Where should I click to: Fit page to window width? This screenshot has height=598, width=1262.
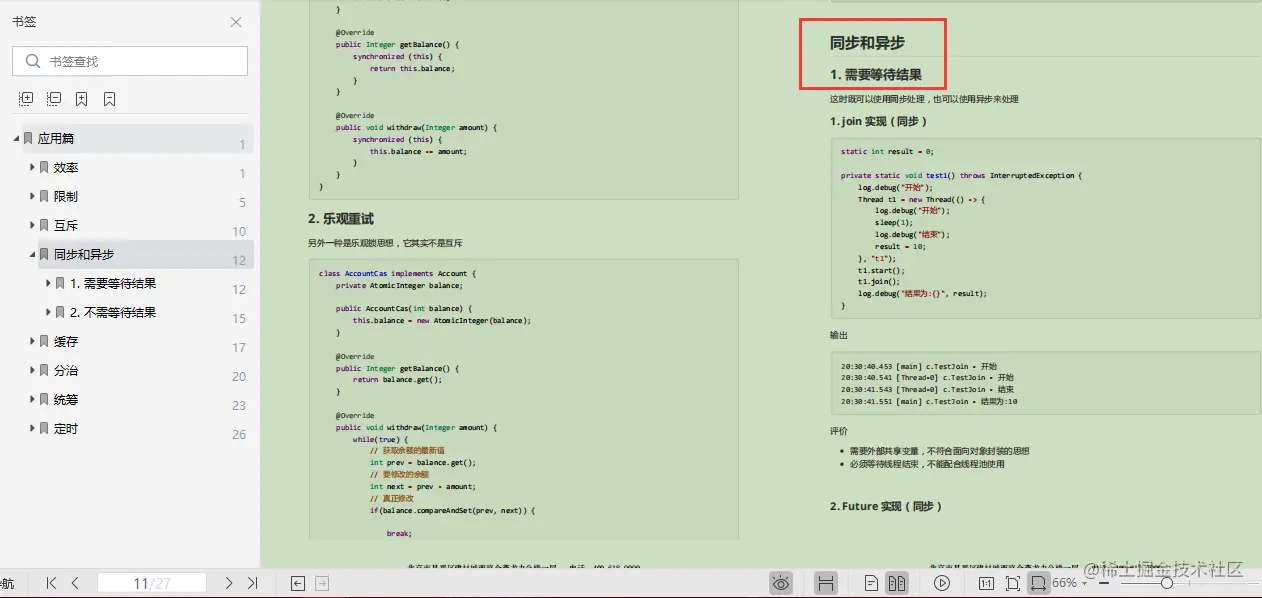click(1038, 583)
